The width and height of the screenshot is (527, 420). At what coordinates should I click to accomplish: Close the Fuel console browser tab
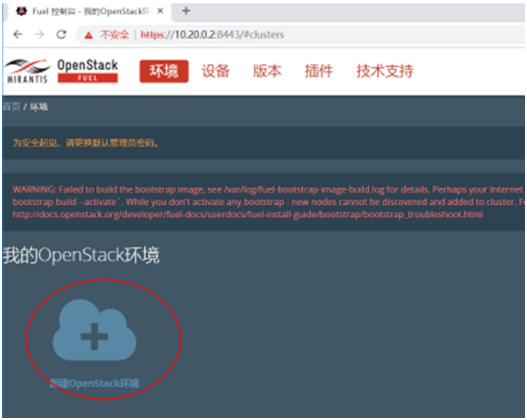click(x=160, y=11)
